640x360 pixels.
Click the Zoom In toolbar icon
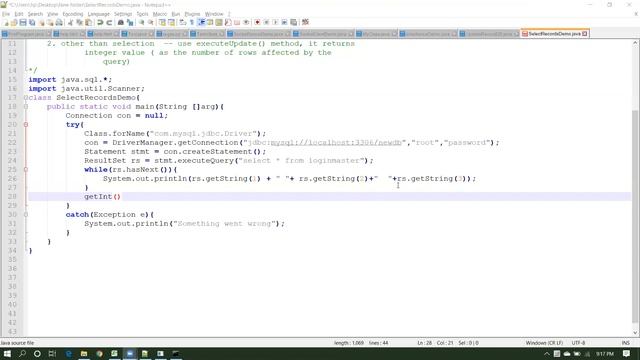[x=141, y=22]
